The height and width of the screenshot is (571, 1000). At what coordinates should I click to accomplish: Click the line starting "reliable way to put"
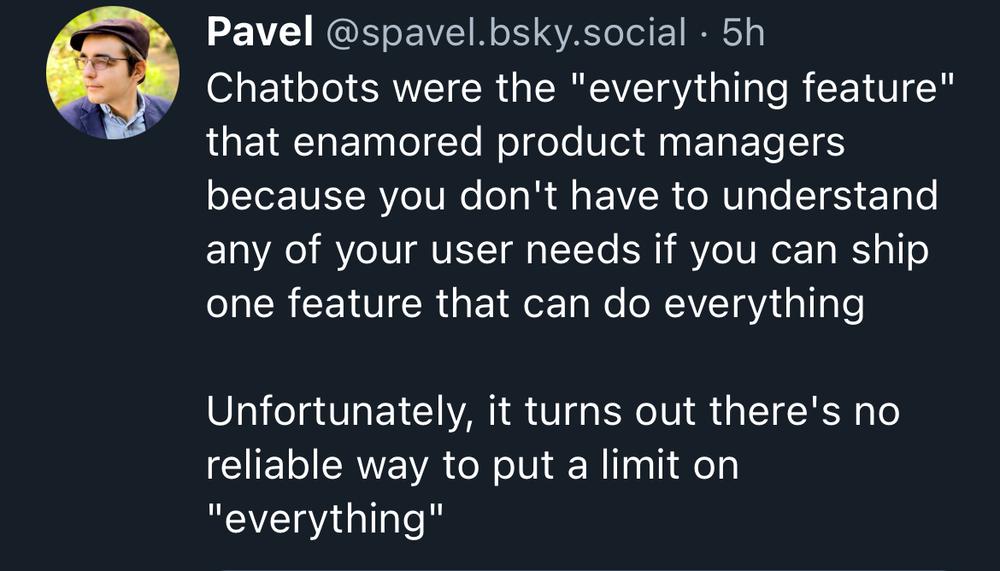[x=473, y=466]
